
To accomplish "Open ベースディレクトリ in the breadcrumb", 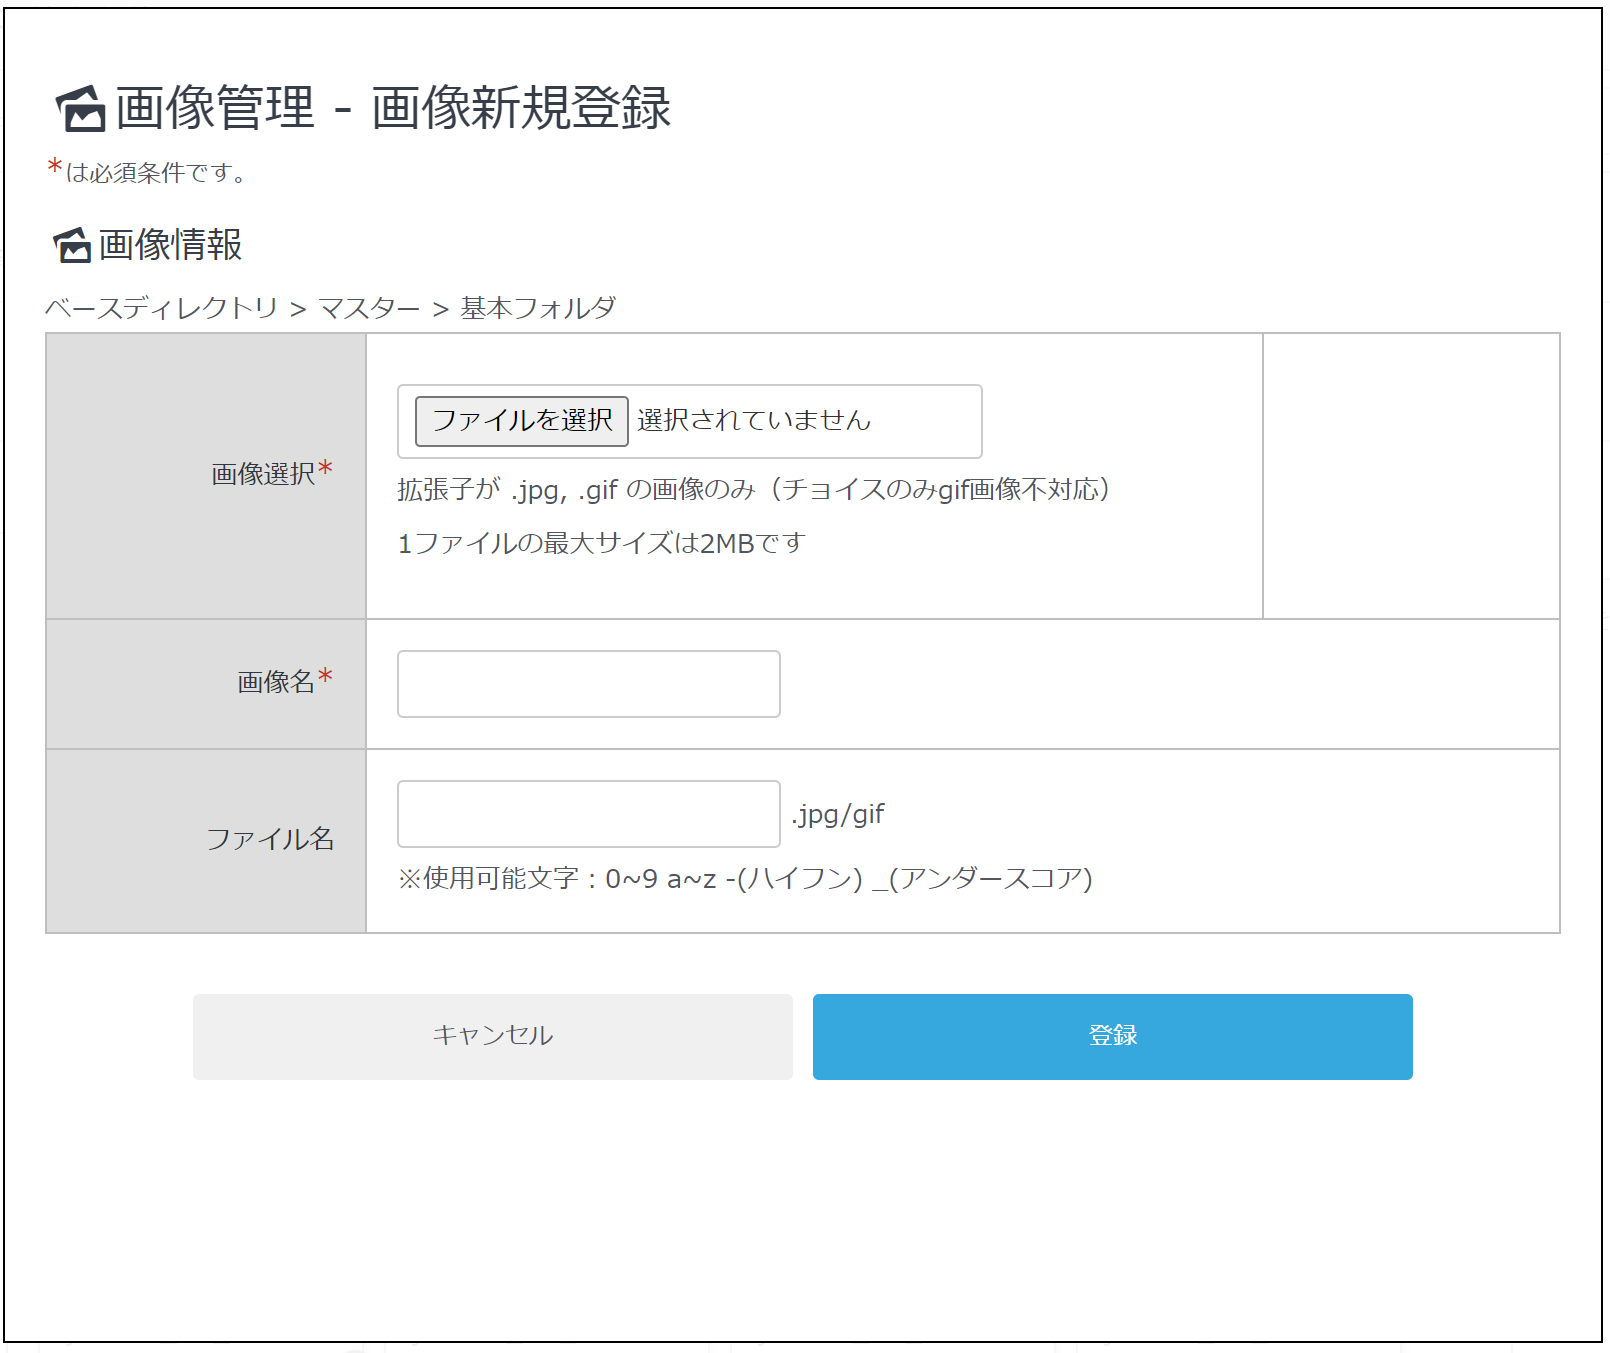I will click(x=161, y=308).
